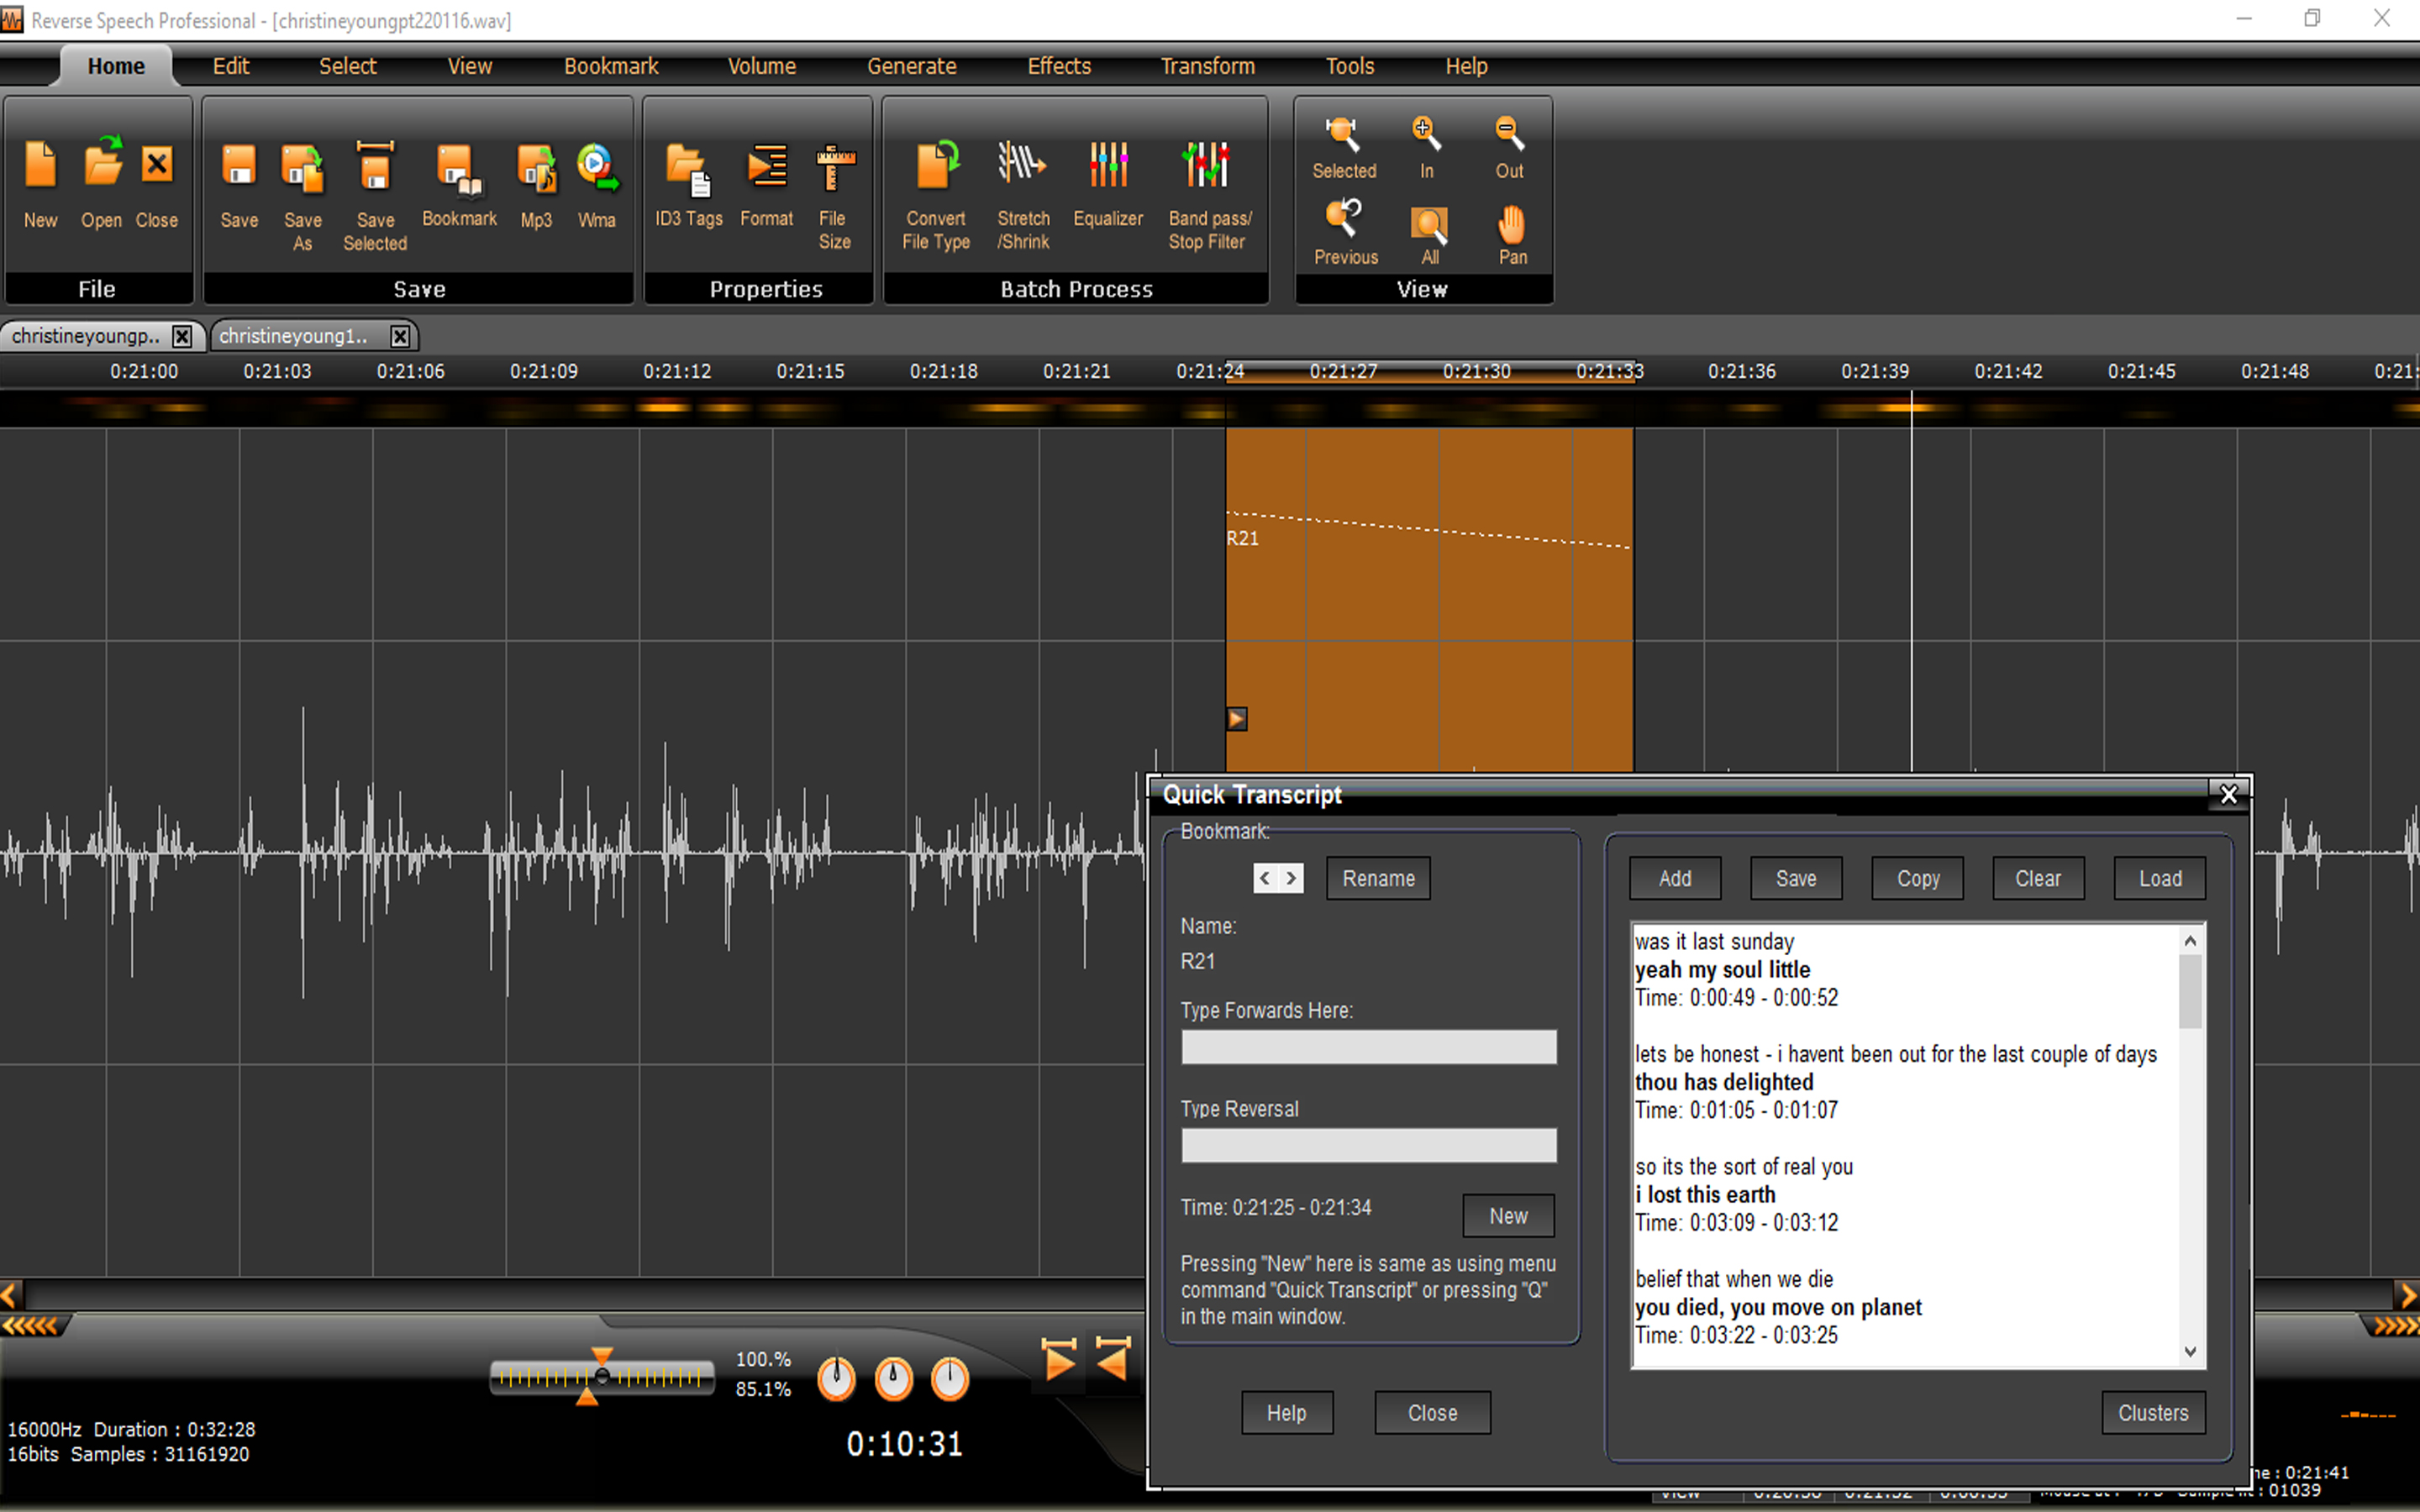Image resolution: width=2420 pixels, height=1512 pixels.
Task: Click Band pass/Stop Filter icon
Action: [x=1206, y=164]
